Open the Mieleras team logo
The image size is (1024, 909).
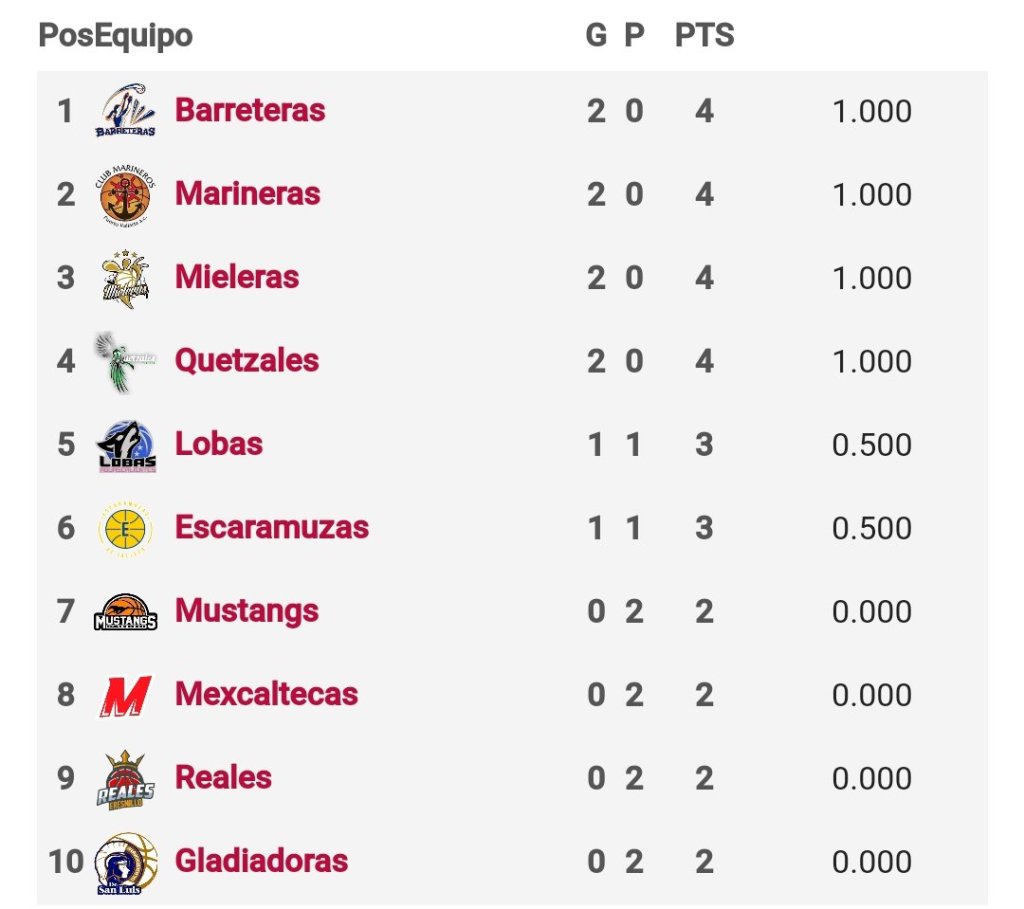126,278
